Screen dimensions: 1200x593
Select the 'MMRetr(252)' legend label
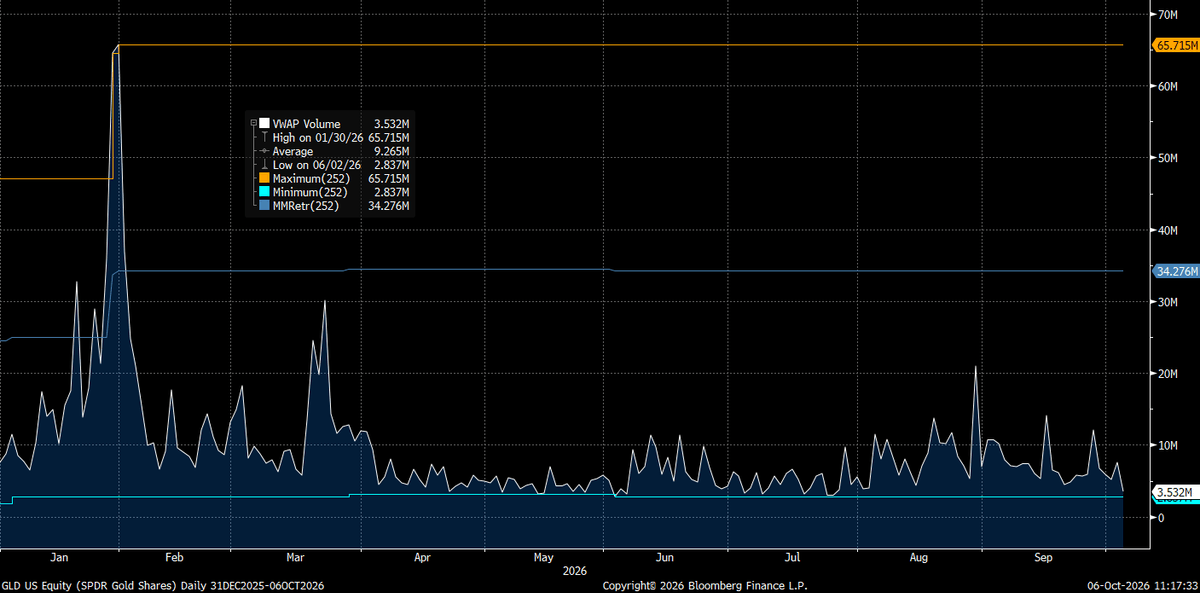pos(306,206)
